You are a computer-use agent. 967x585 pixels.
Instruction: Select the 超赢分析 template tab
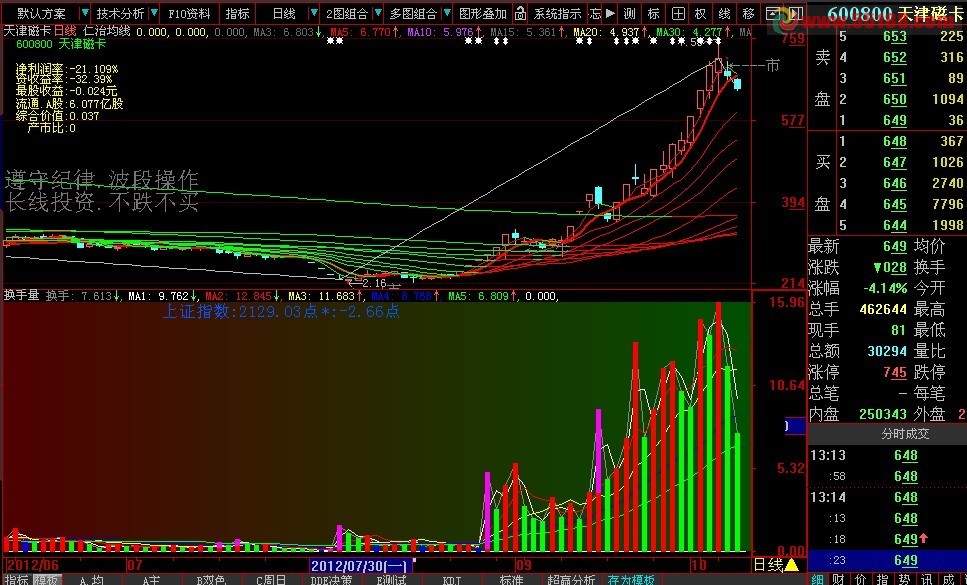click(x=571, y=579)
